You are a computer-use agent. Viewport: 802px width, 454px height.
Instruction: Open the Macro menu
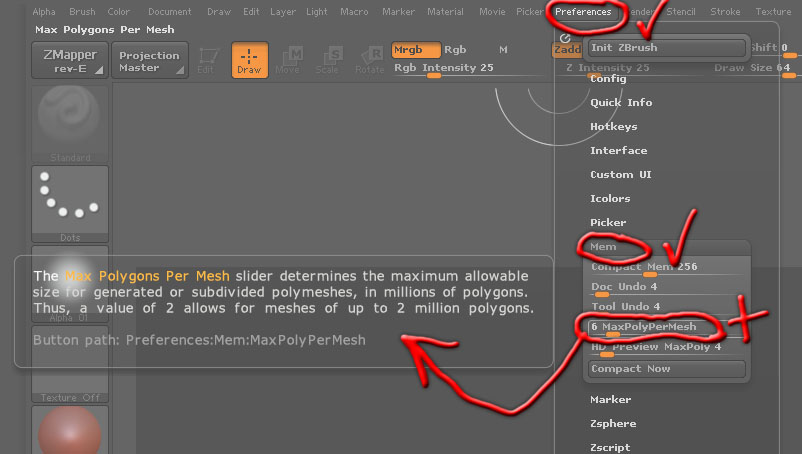354,11
